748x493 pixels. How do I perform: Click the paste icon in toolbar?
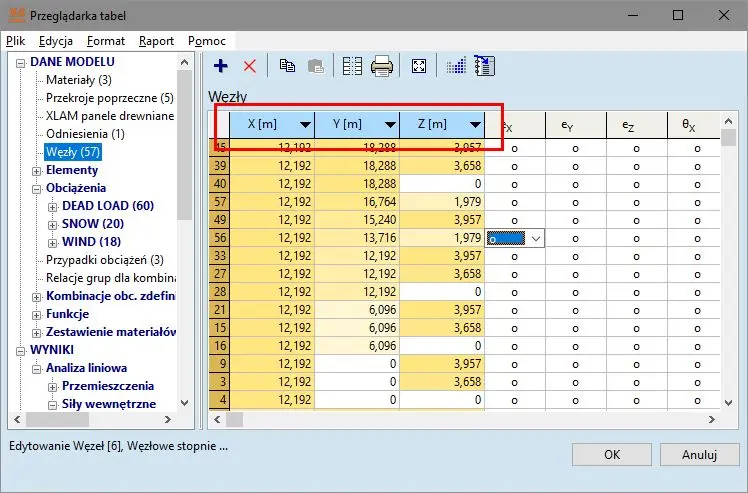point(316,66)
